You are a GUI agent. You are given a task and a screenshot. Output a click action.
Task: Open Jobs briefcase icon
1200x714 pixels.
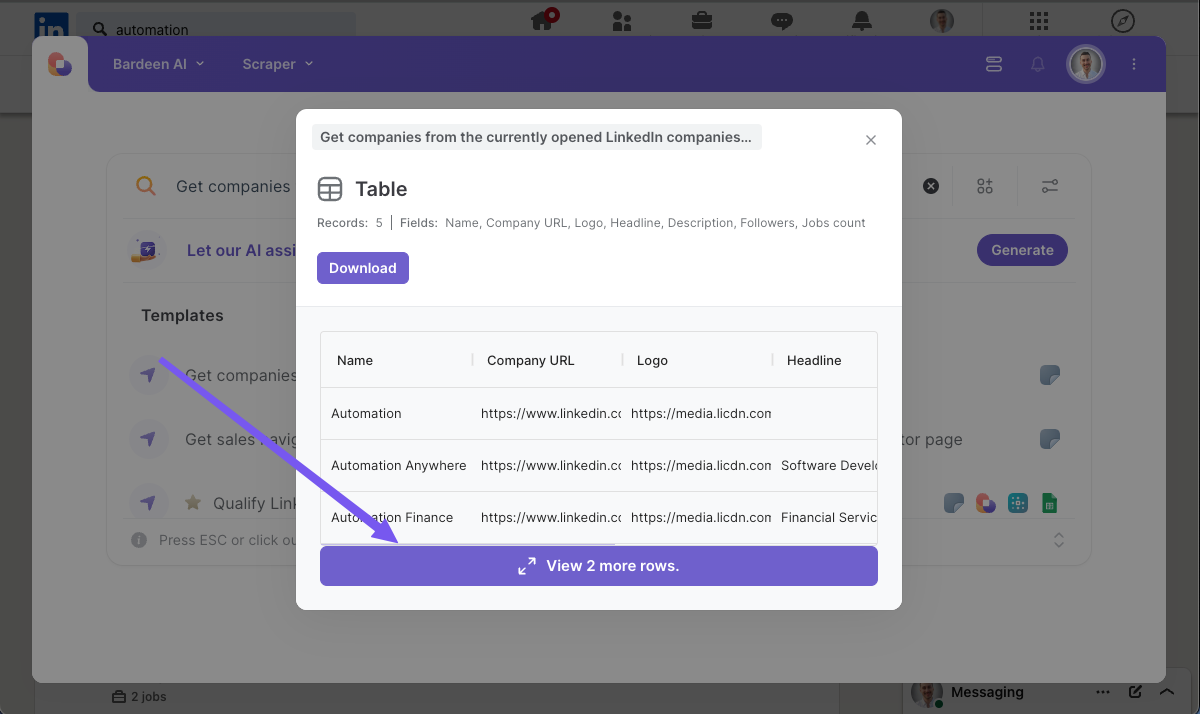click(702, 20)
